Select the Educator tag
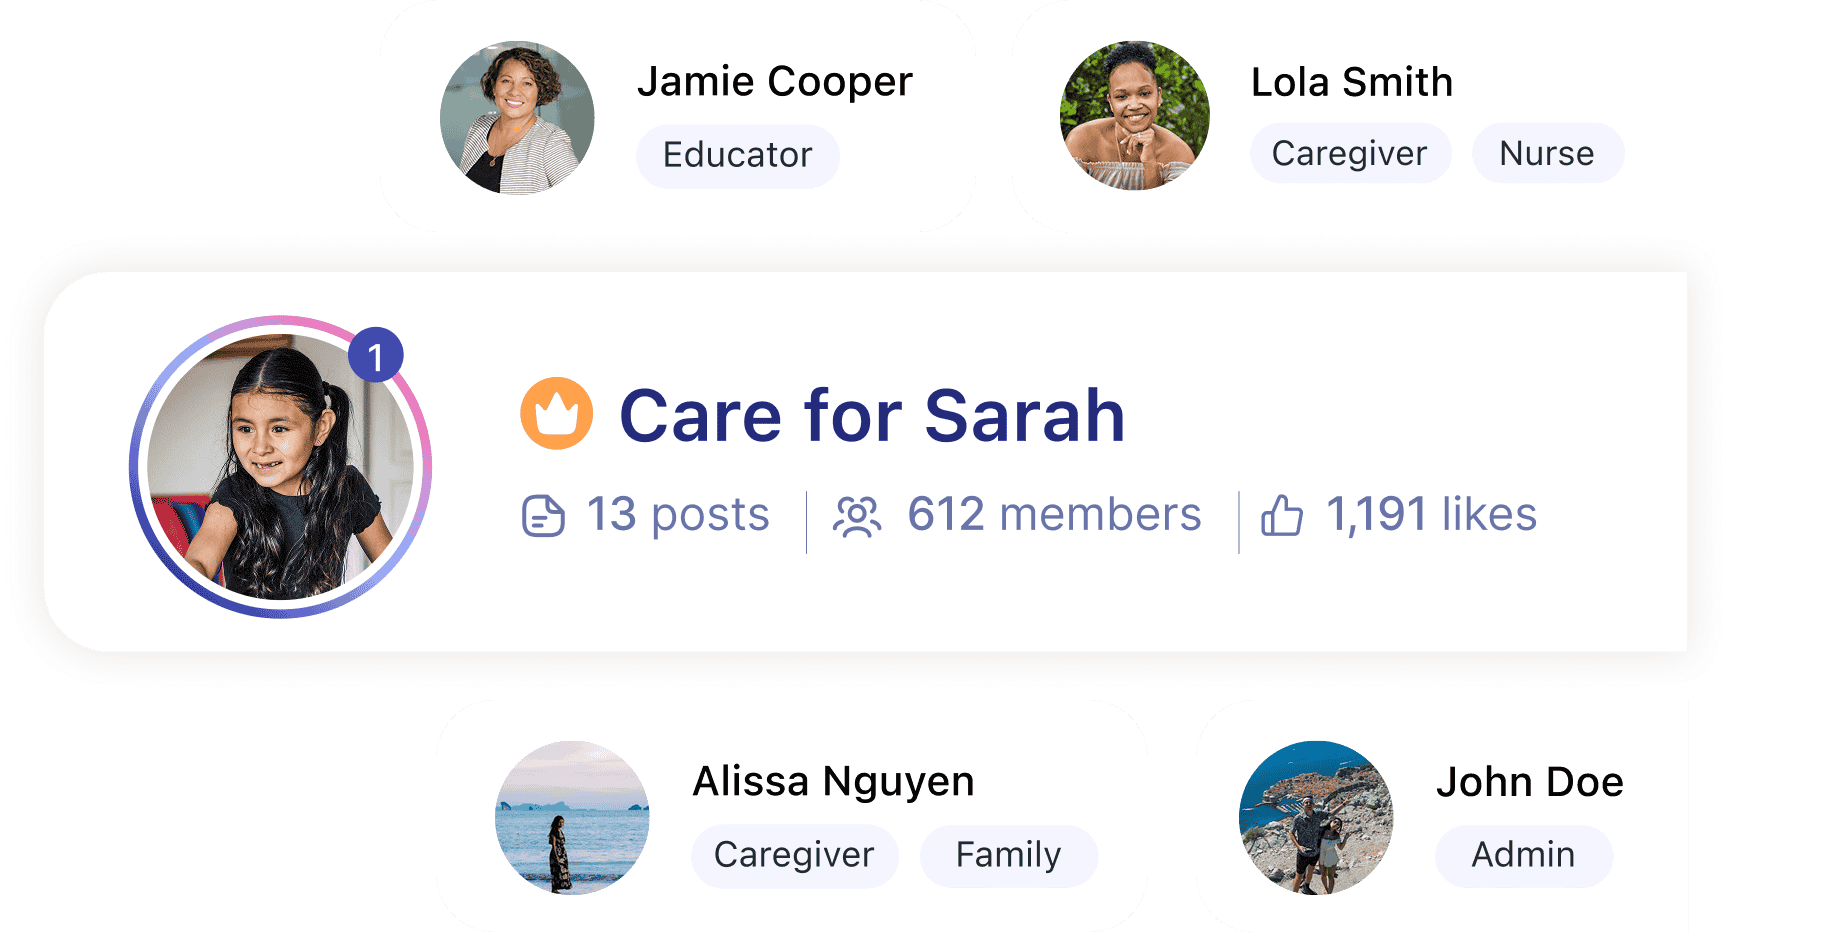 [x=738, y=156]
